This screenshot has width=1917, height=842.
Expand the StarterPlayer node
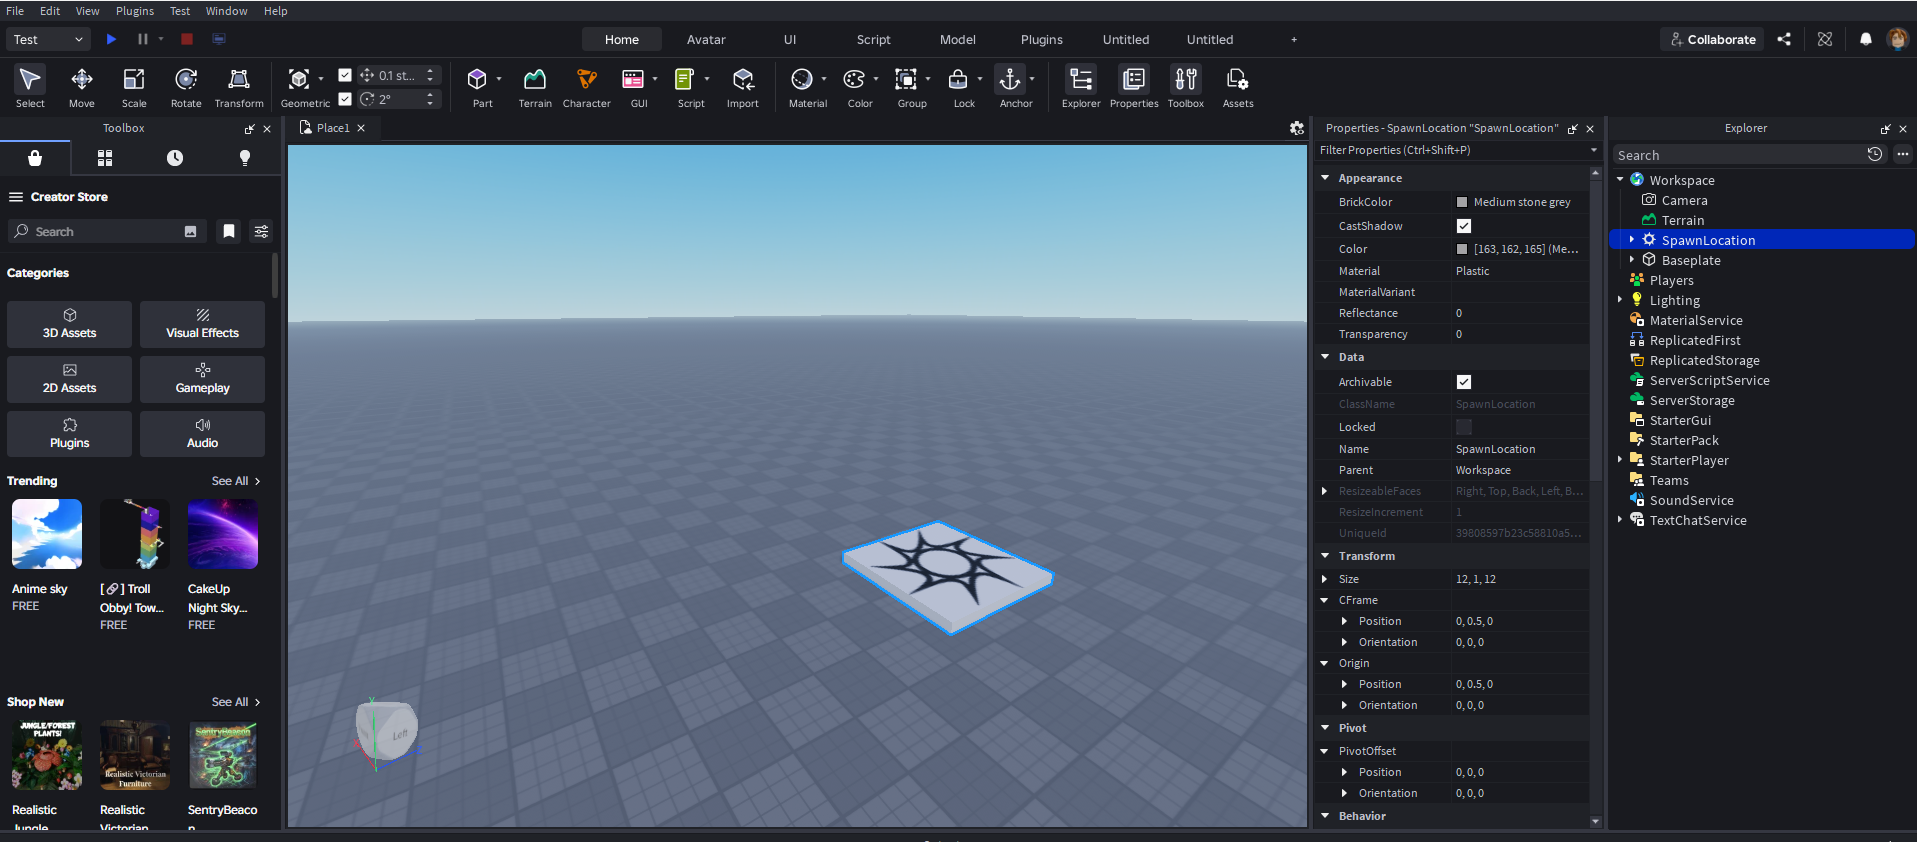click(1620, 460)
